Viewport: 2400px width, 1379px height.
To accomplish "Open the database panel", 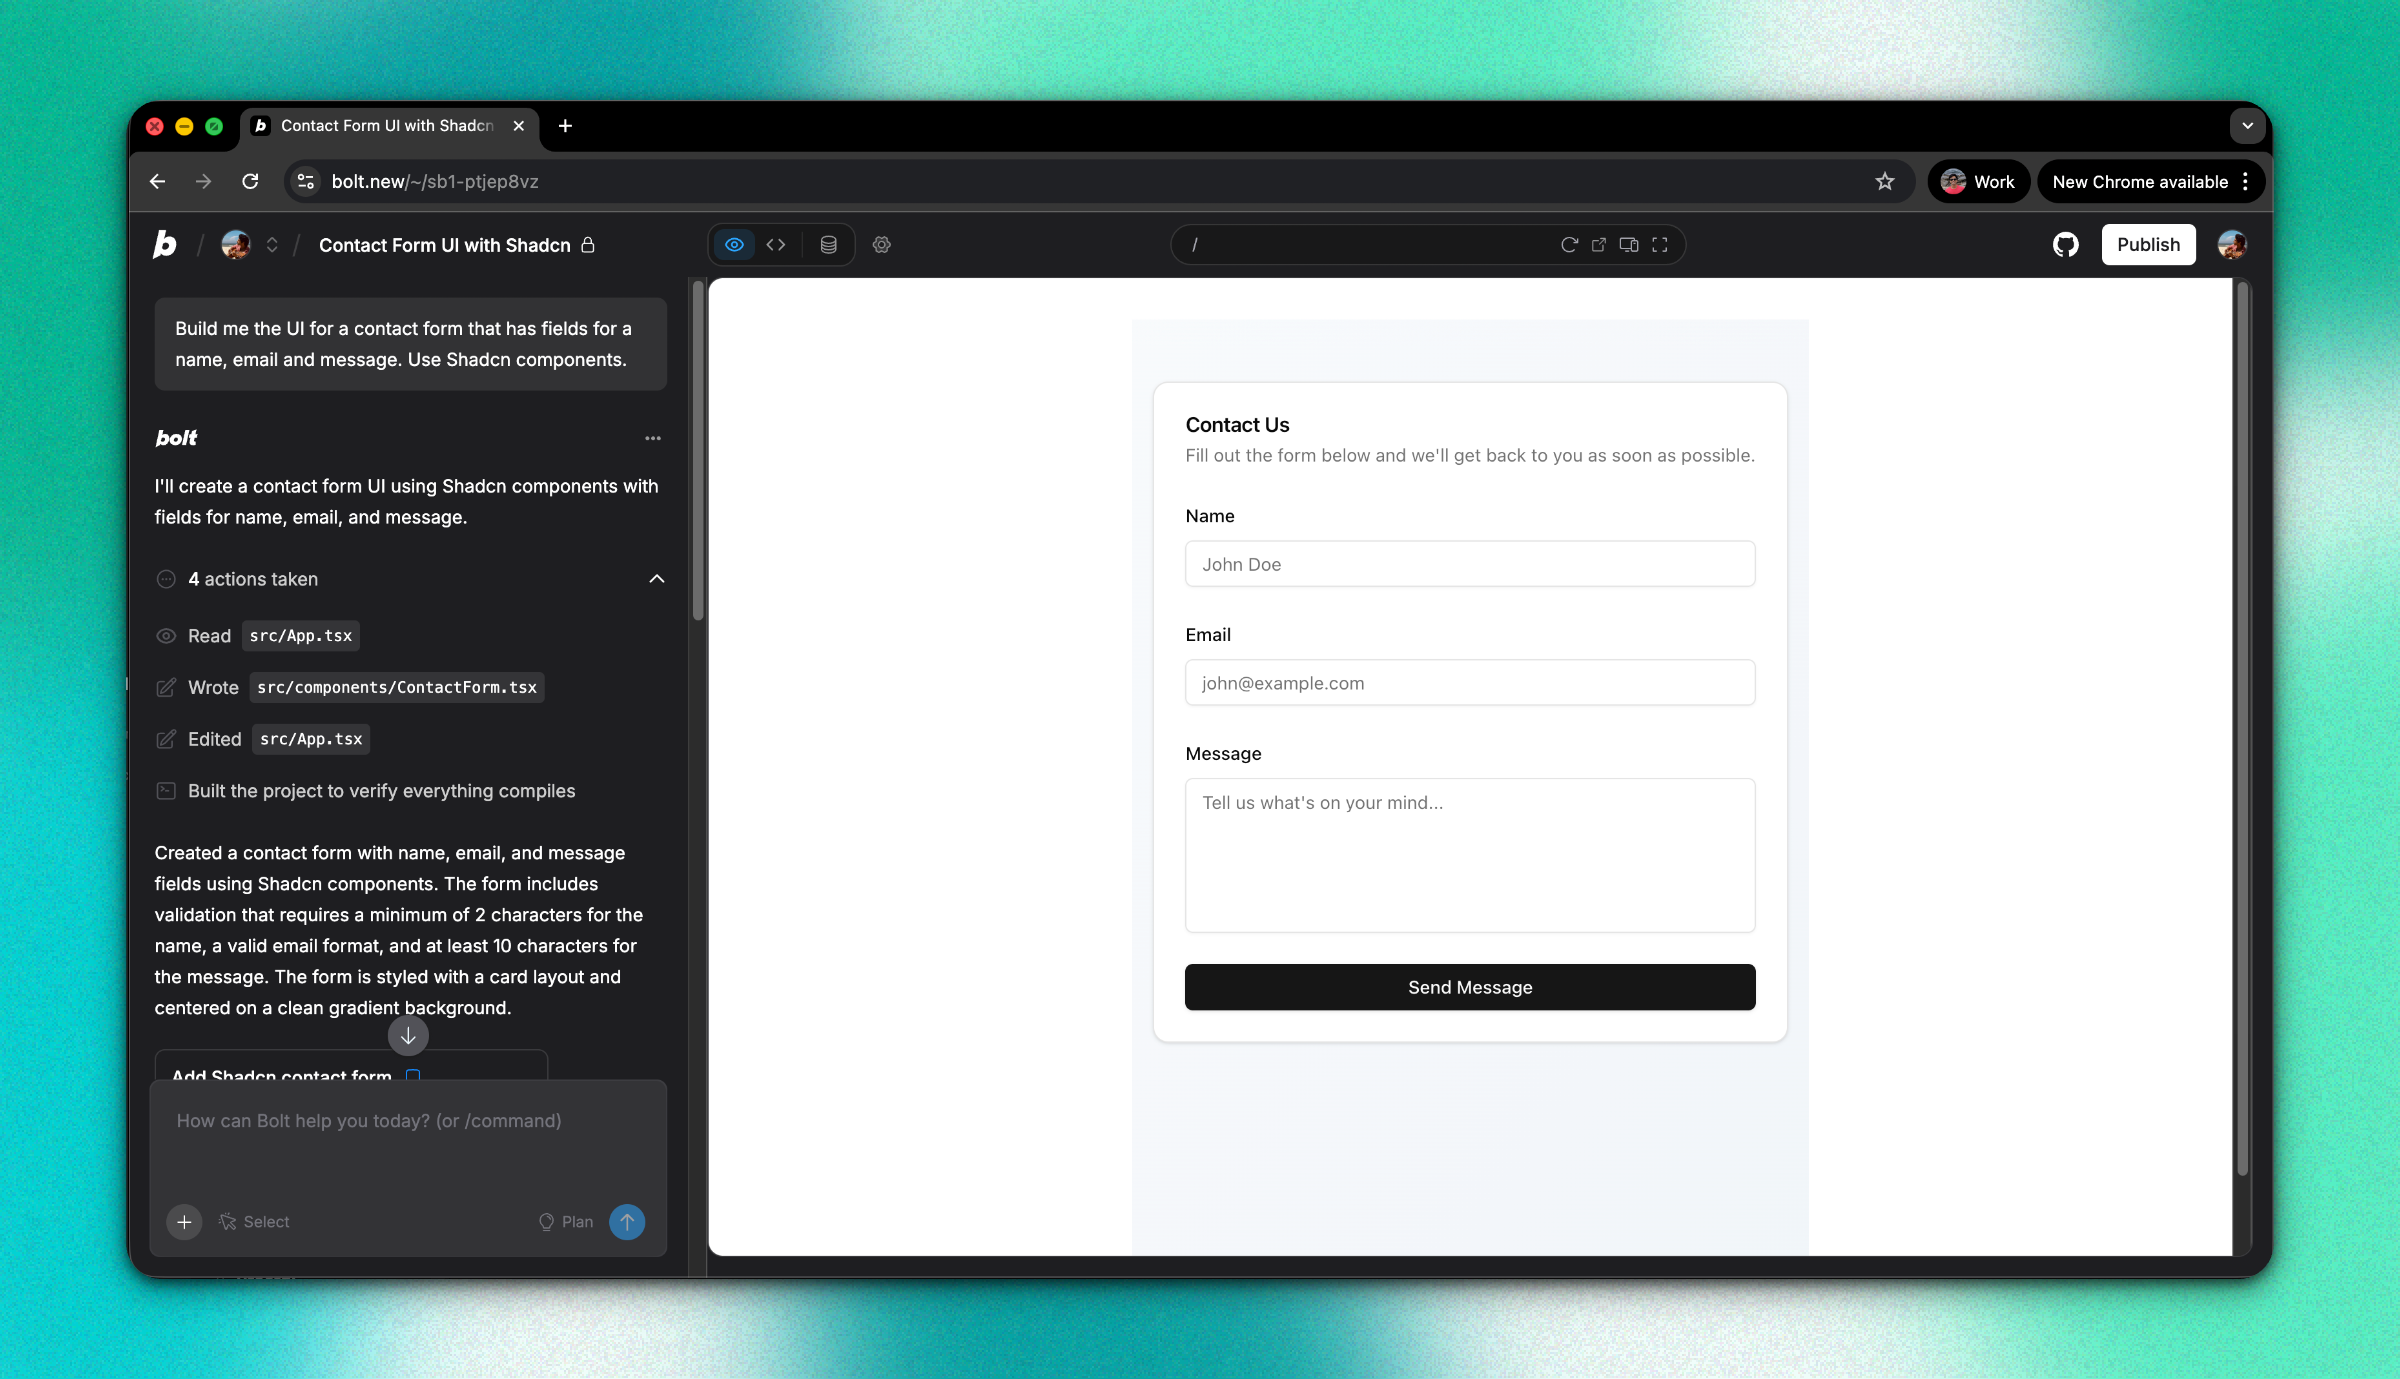I will tap(827, 244).
